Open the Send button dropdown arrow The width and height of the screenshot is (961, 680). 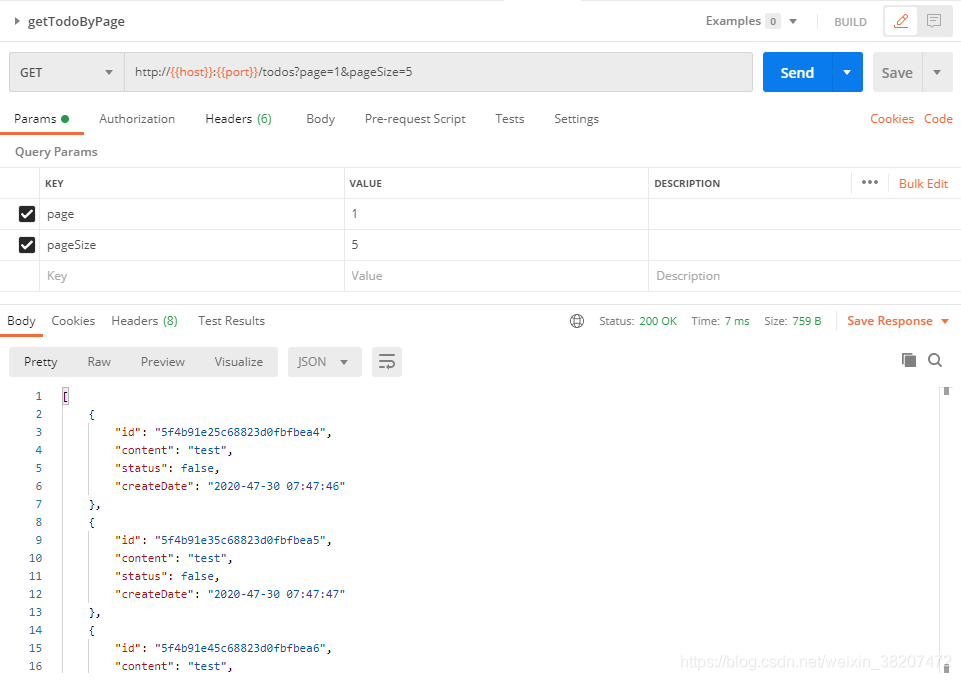click(845, 71)
